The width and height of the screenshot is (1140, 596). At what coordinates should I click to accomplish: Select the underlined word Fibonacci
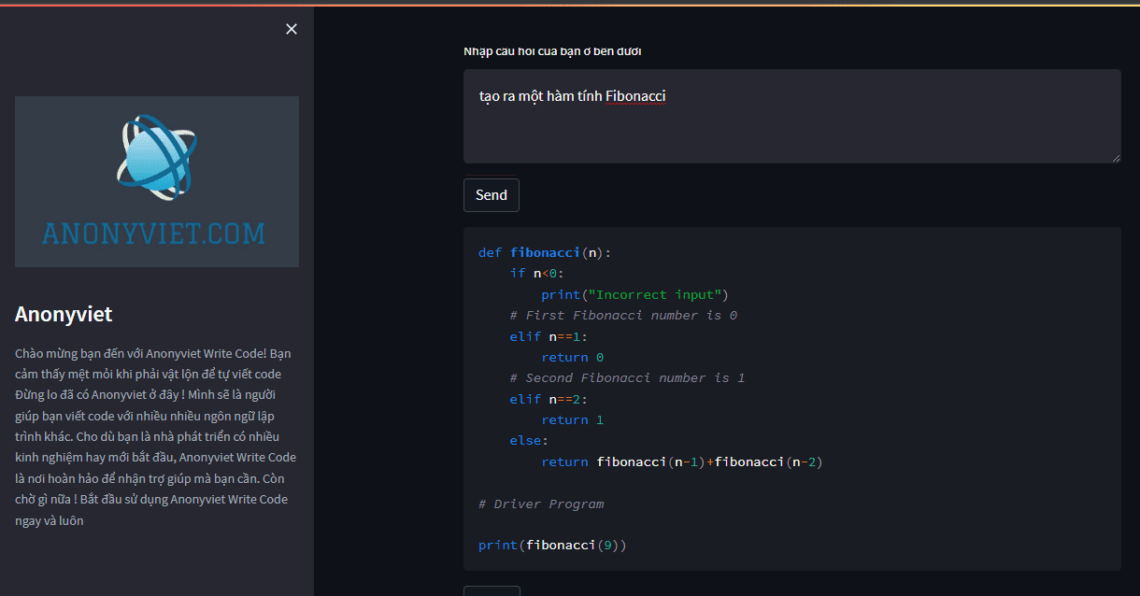[636, 95]
